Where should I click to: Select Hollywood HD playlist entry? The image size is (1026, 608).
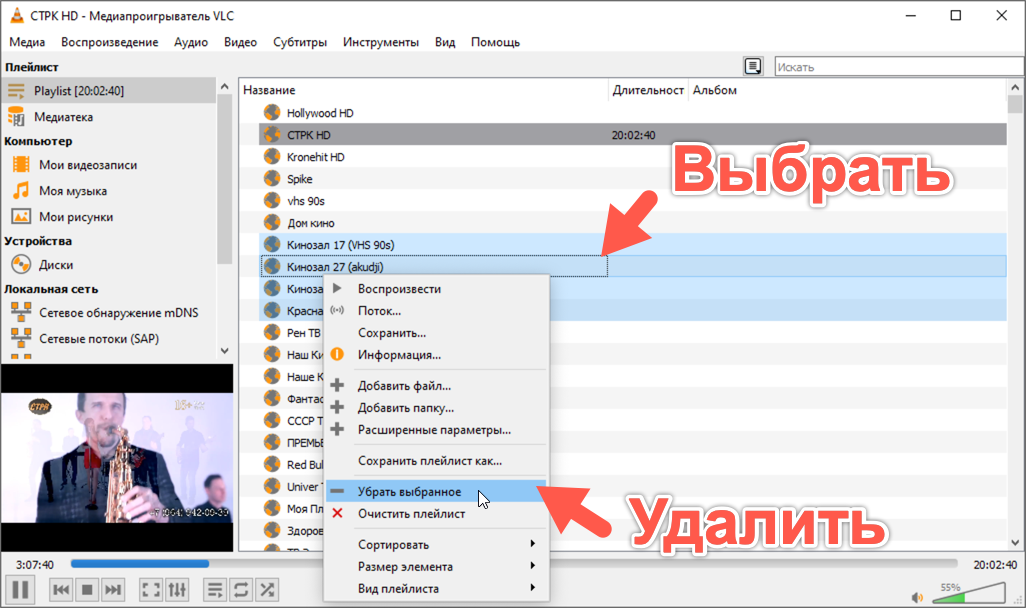(320, 113)
